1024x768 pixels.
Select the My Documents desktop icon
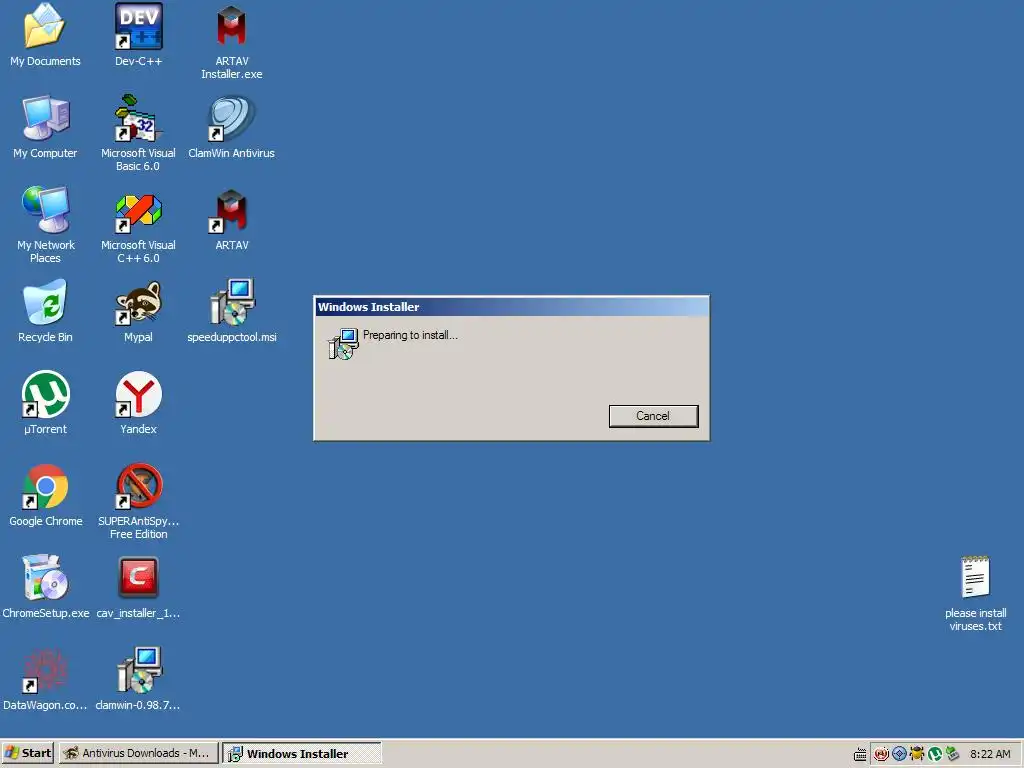pos(45,26)
